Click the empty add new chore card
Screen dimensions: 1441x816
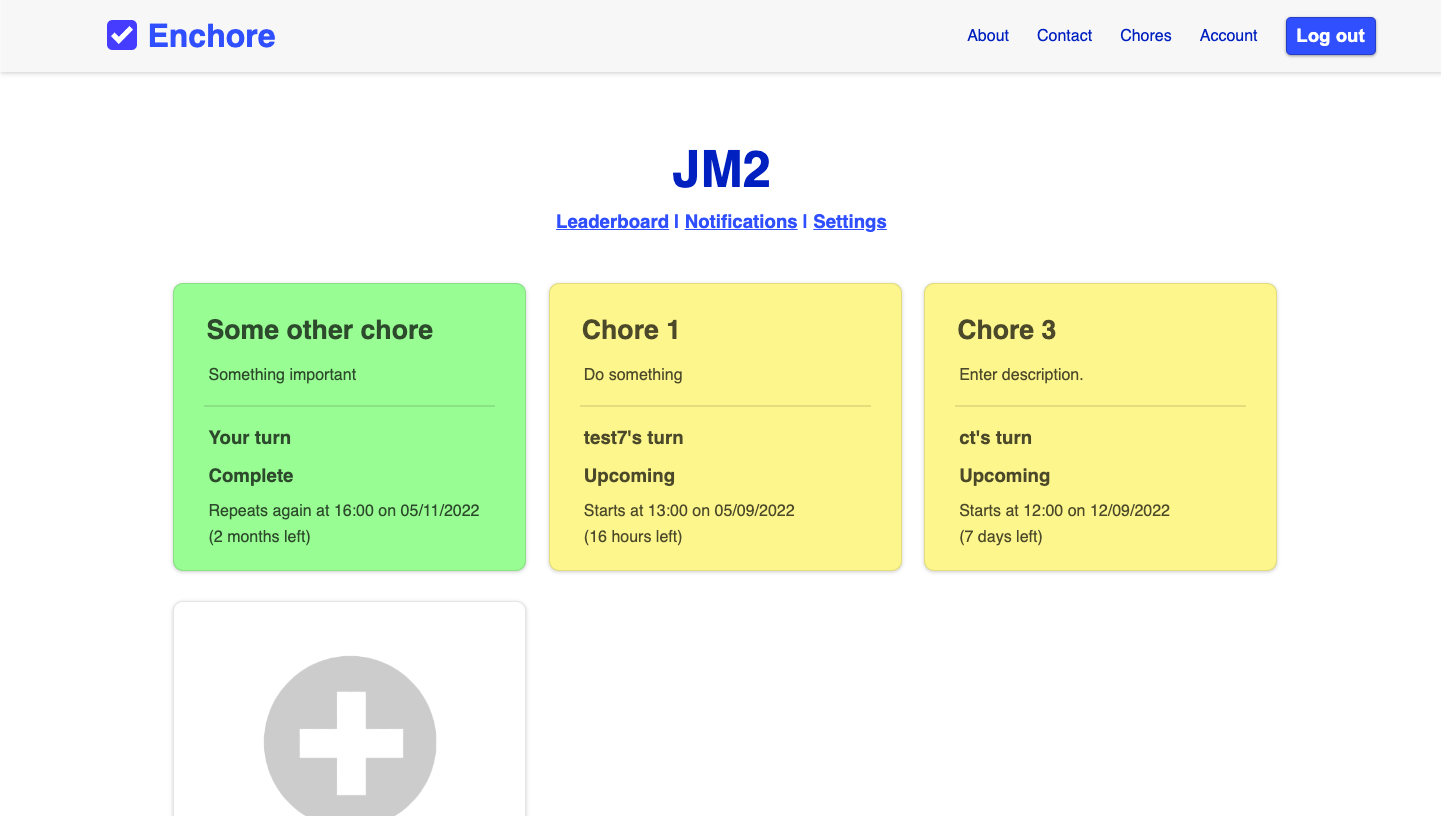pyautogui.click(x=349, y=630)
